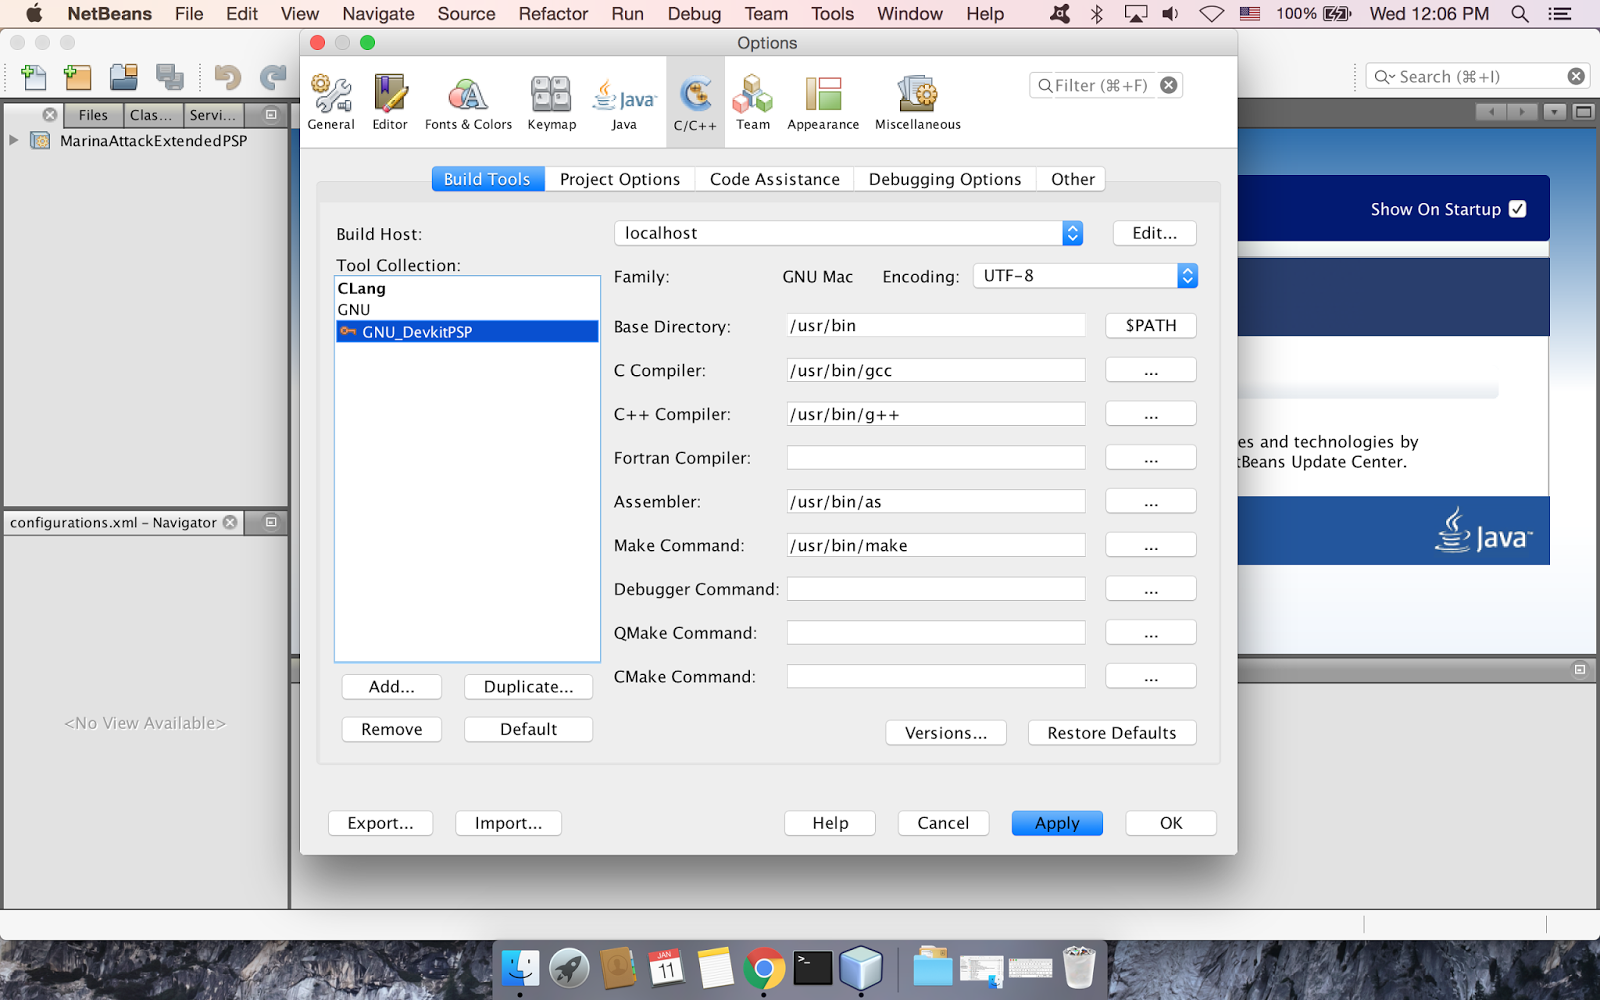1600x1000 pixels.
Task: Click the Save All toolbar icon
Action: click(x=170, y=77)
